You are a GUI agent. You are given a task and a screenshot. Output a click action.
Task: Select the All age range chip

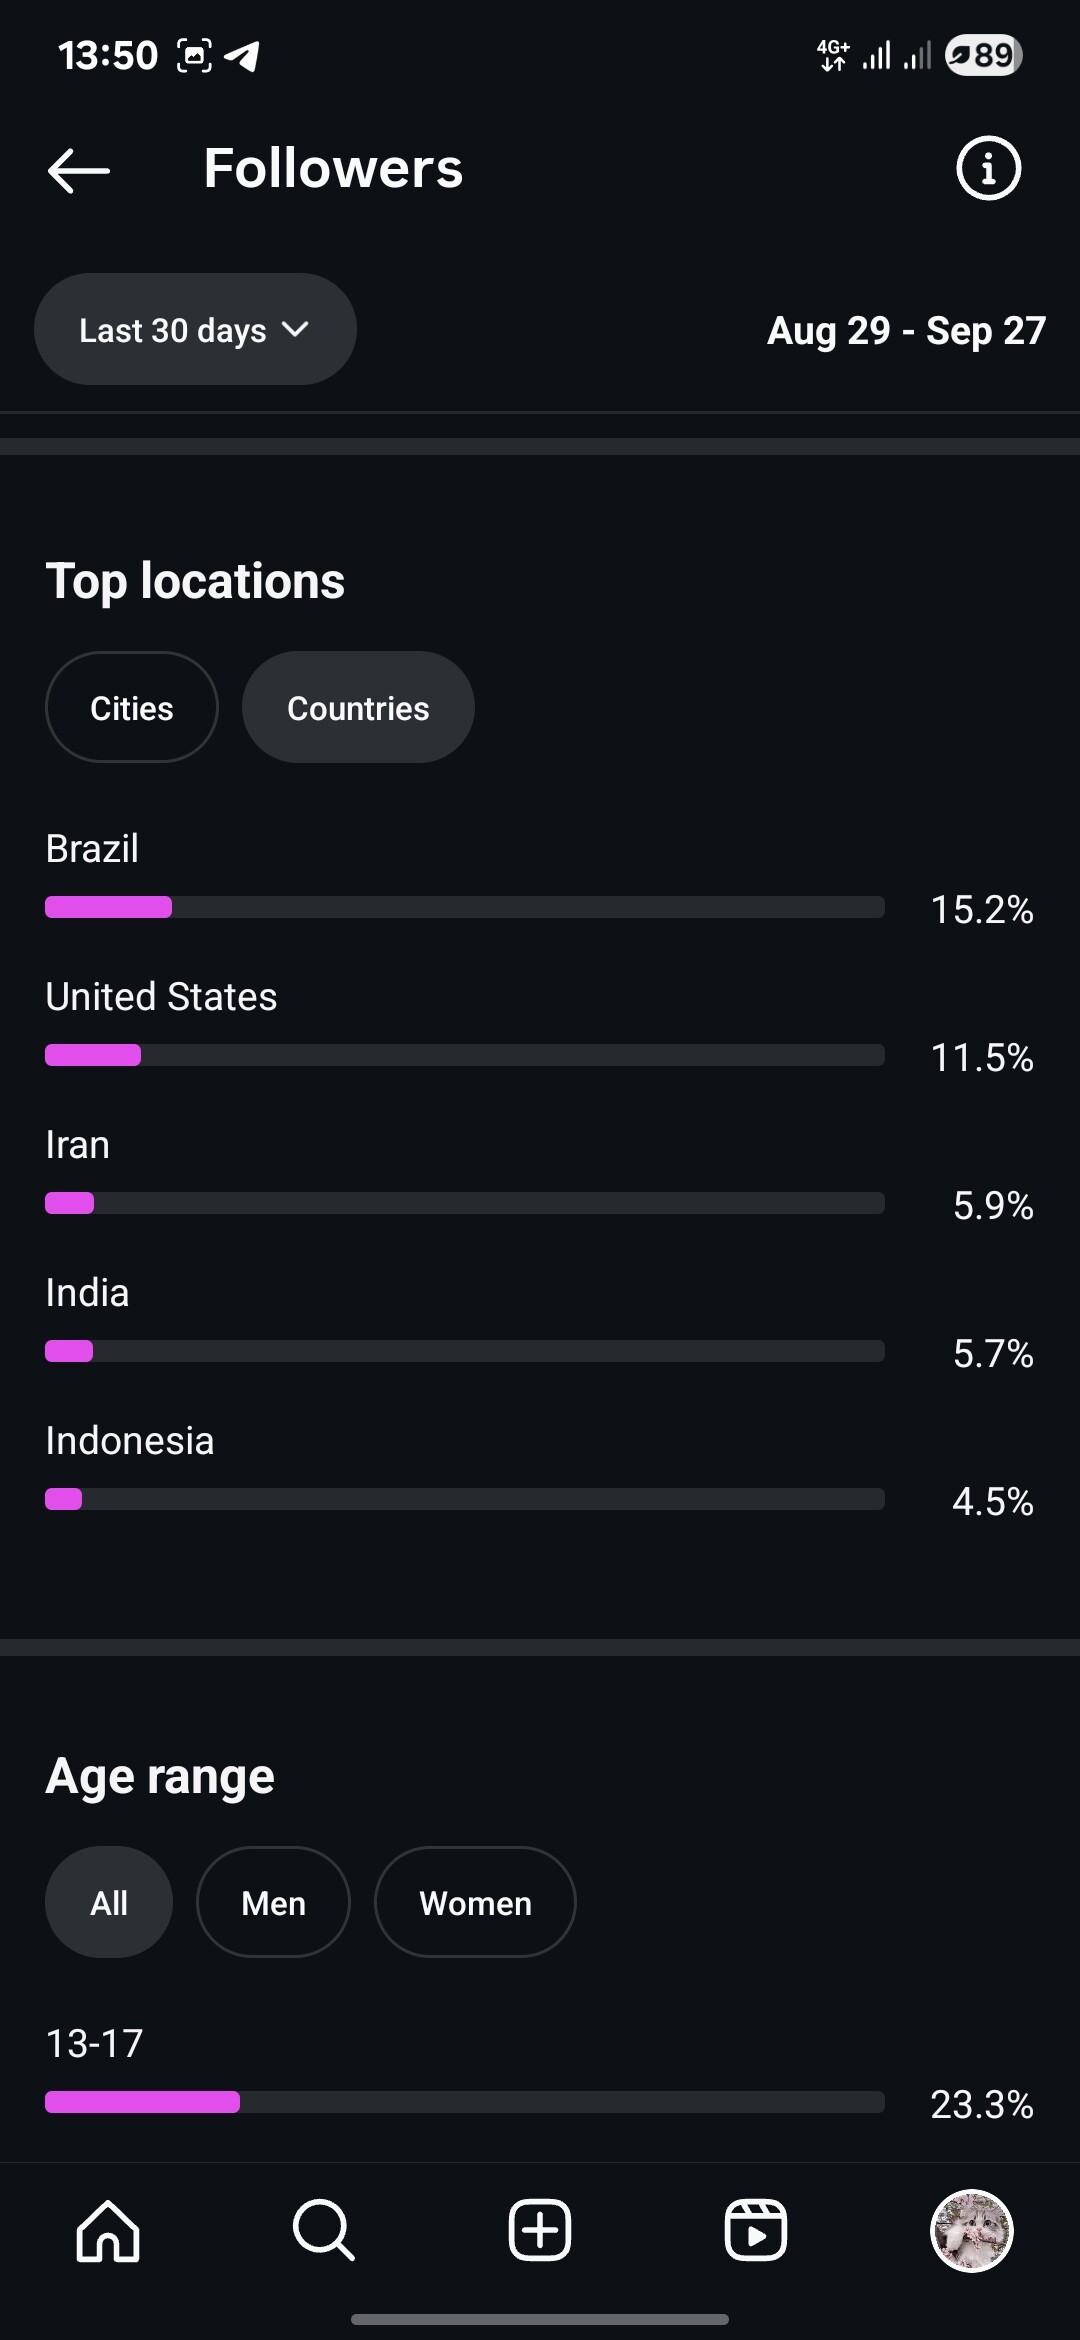pyautogui.click(x=109, y=1903)
